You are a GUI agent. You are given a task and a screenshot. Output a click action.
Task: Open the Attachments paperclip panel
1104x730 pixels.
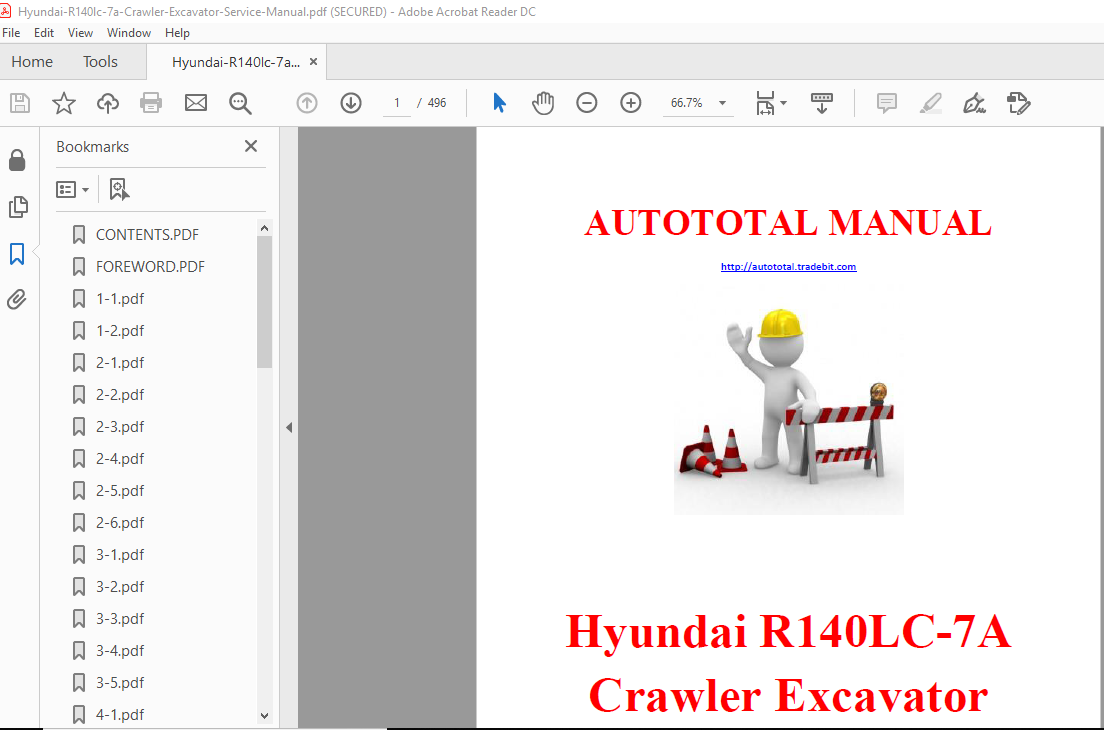tap(17, 300)
